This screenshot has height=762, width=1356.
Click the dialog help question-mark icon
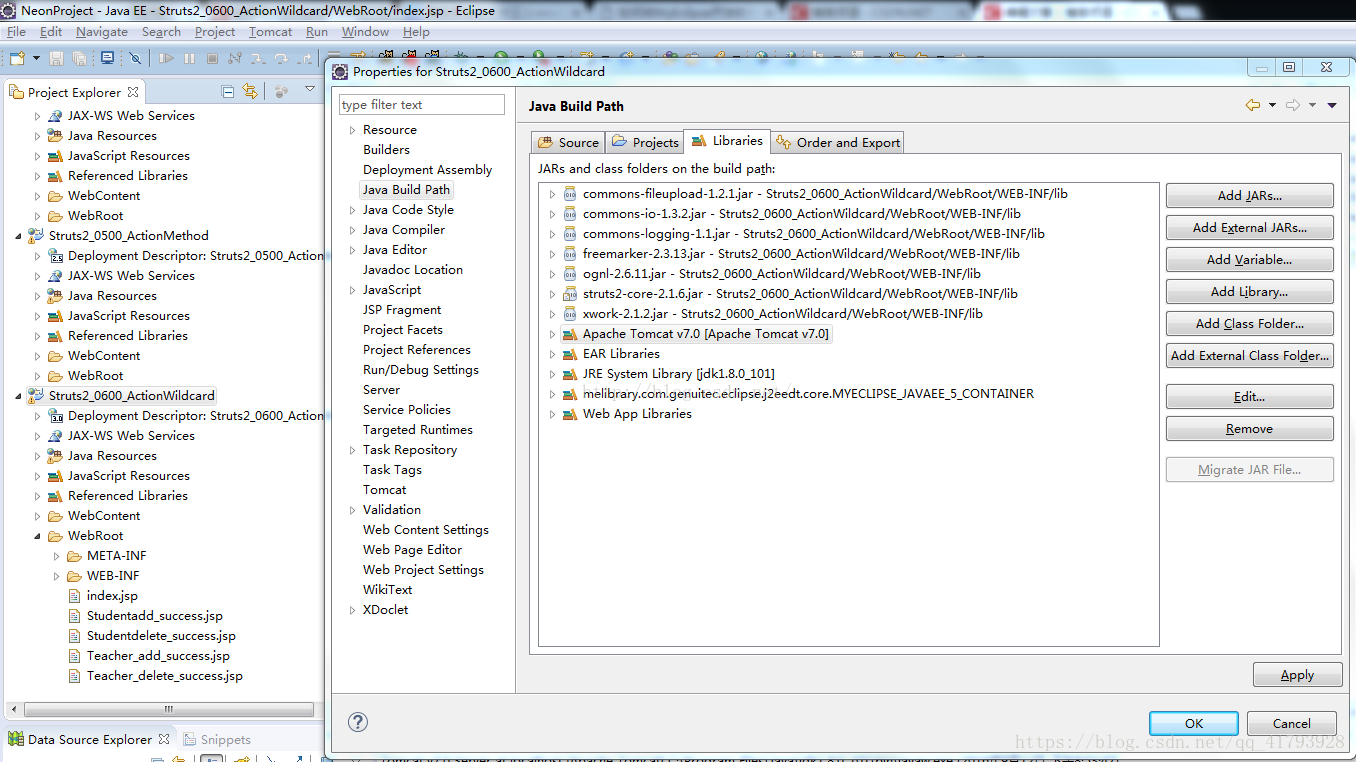pos(358,722)
